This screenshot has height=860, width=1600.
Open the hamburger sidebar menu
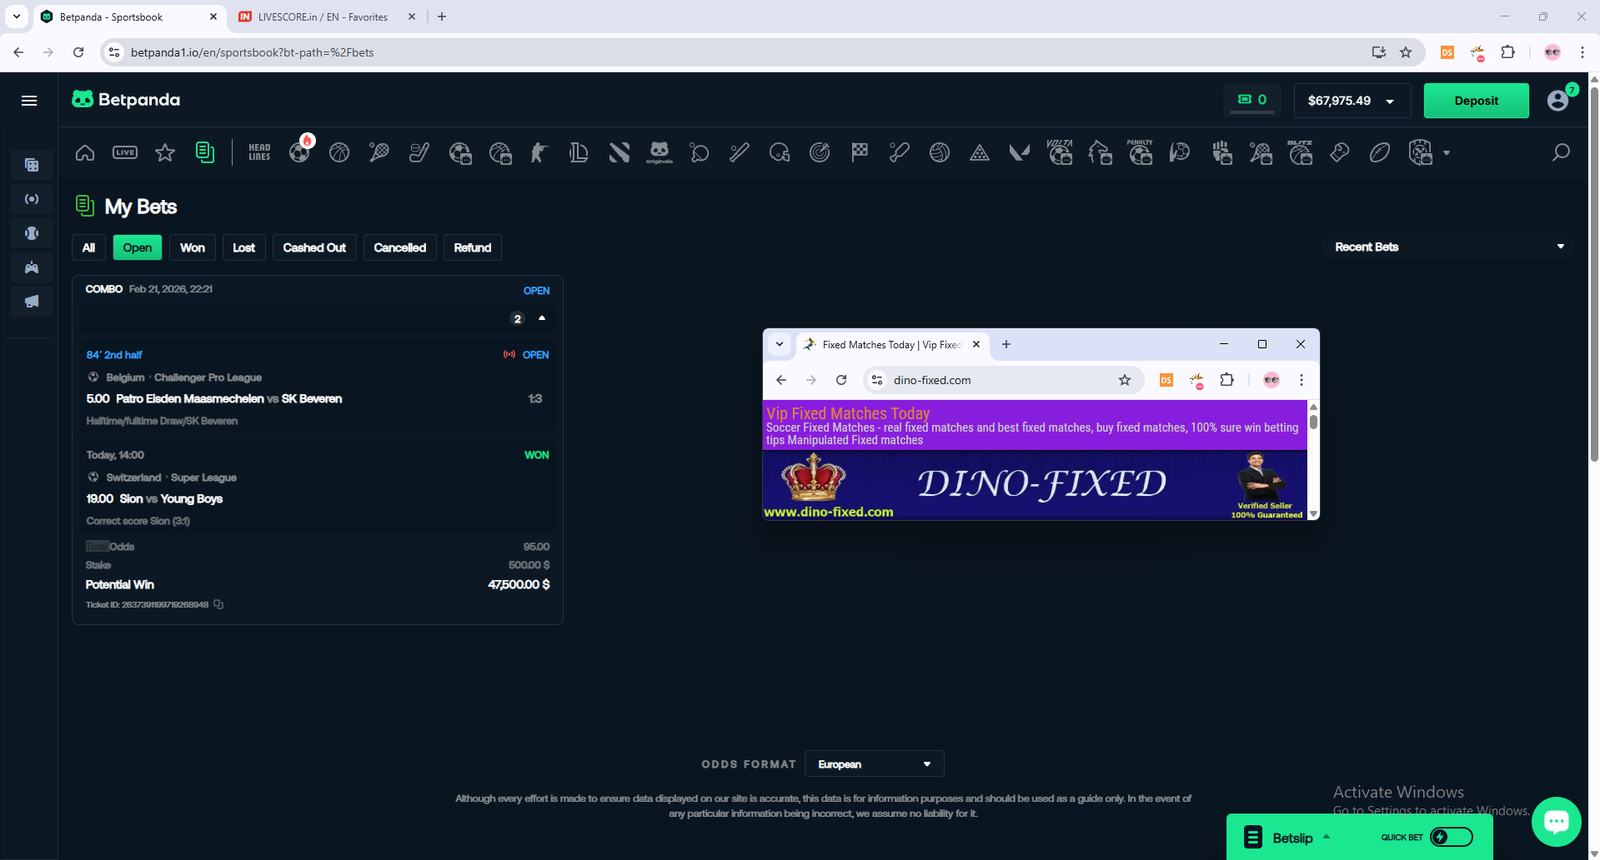(x=29, y=100)
